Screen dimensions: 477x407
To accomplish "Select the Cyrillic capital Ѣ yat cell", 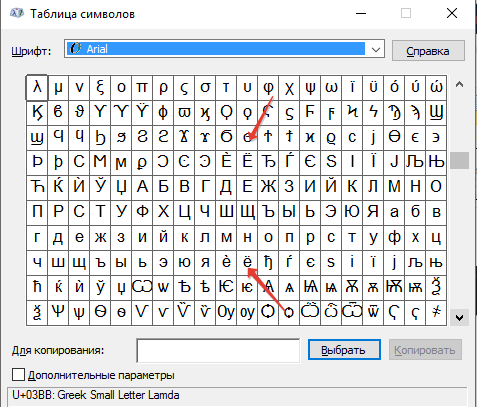I will coord(184,288).
